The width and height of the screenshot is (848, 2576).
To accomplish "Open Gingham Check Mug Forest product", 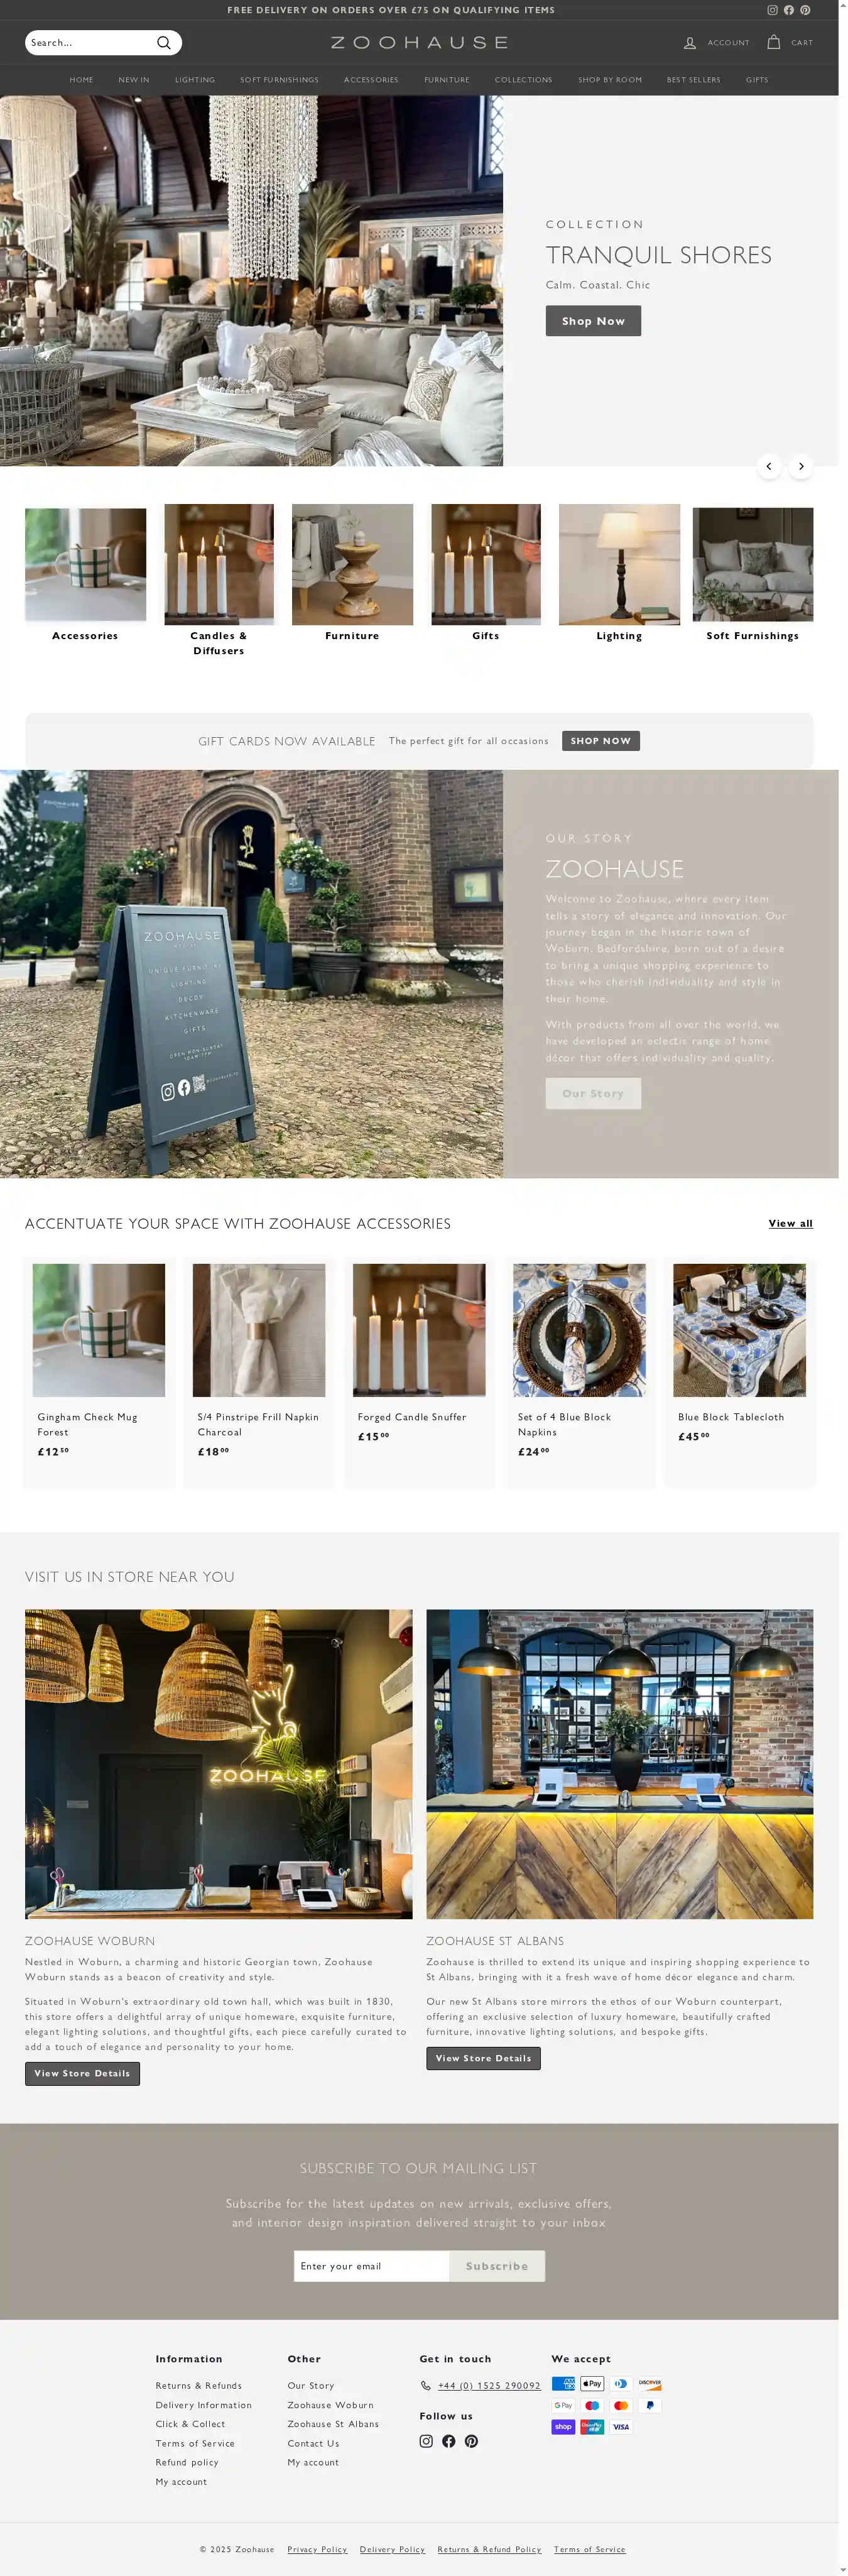I will 99,1330.
